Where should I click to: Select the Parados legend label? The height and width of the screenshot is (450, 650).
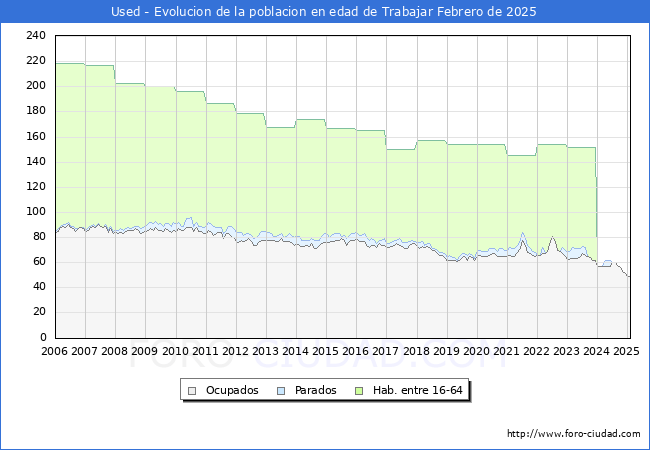(315, 390)
